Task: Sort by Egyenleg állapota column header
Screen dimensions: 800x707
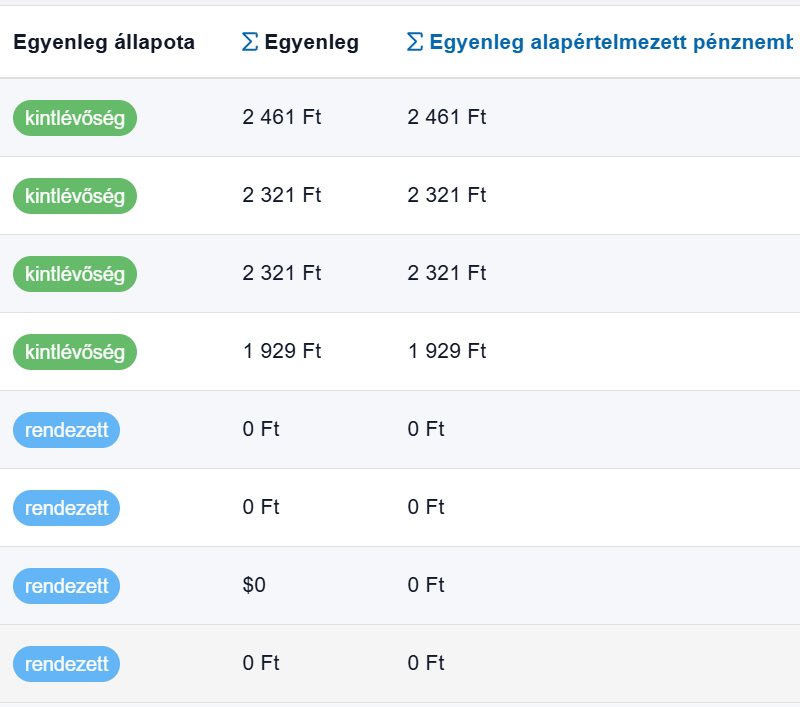Action: coord(104,43)
